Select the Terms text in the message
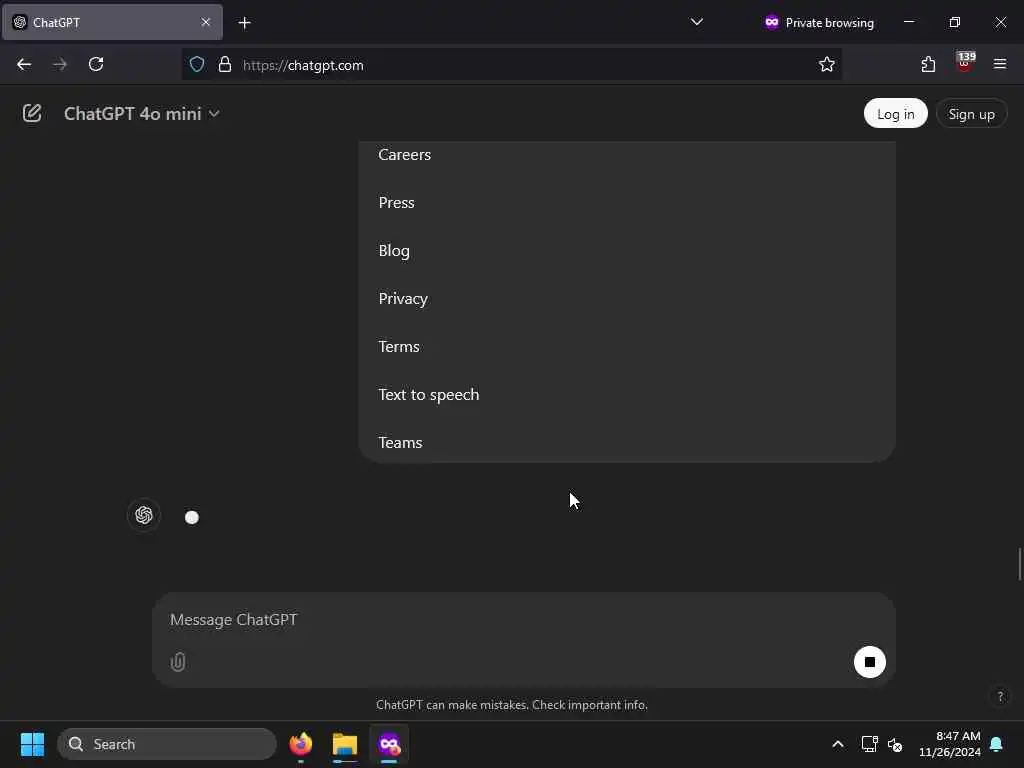1024x768 pixels. [398, 347]
